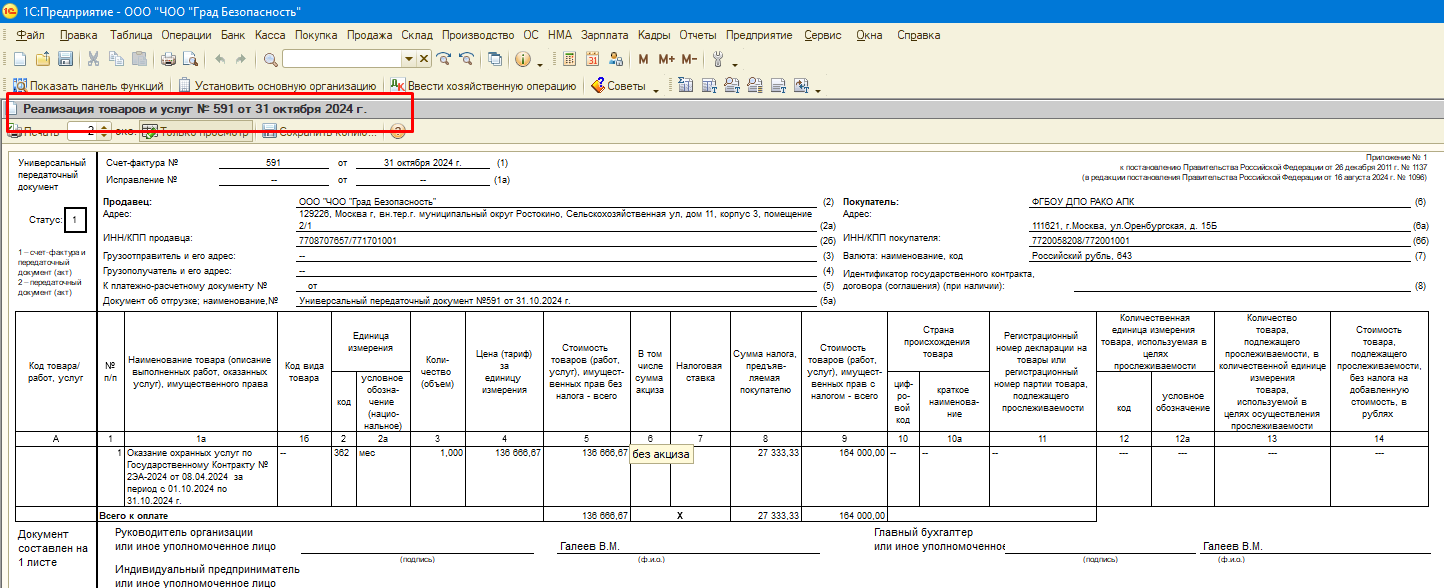
Task: Click 'Универсальный передаточный документ №591' shipment text
Action: tap(433, 300)
